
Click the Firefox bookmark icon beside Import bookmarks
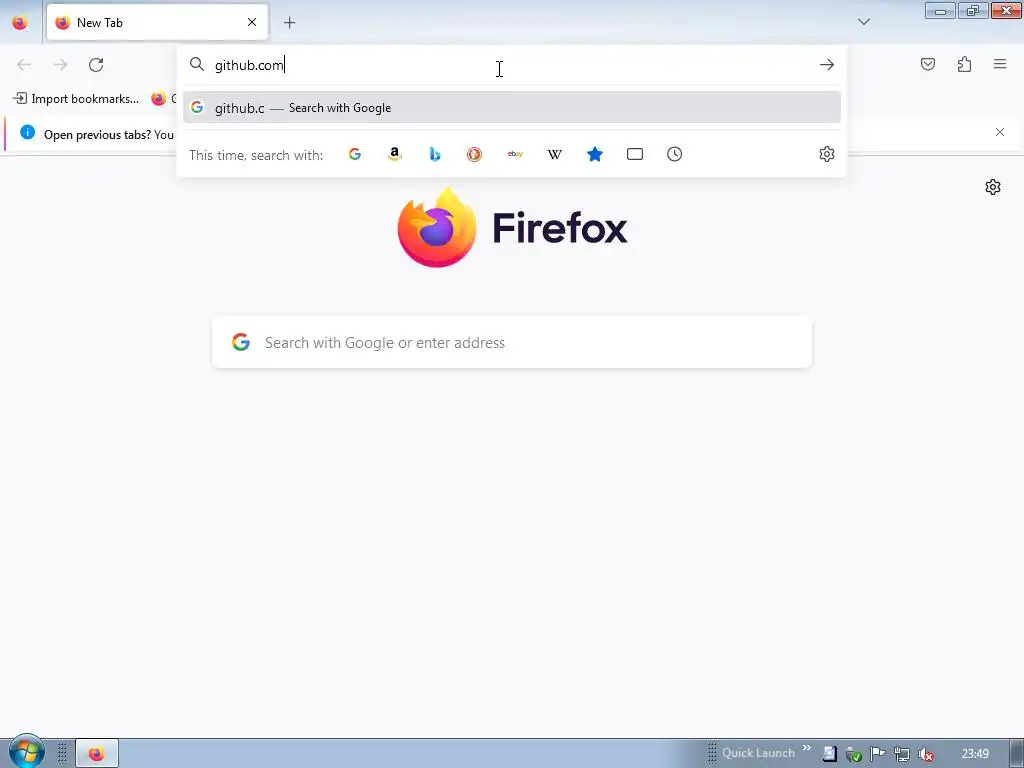point(159,99)
